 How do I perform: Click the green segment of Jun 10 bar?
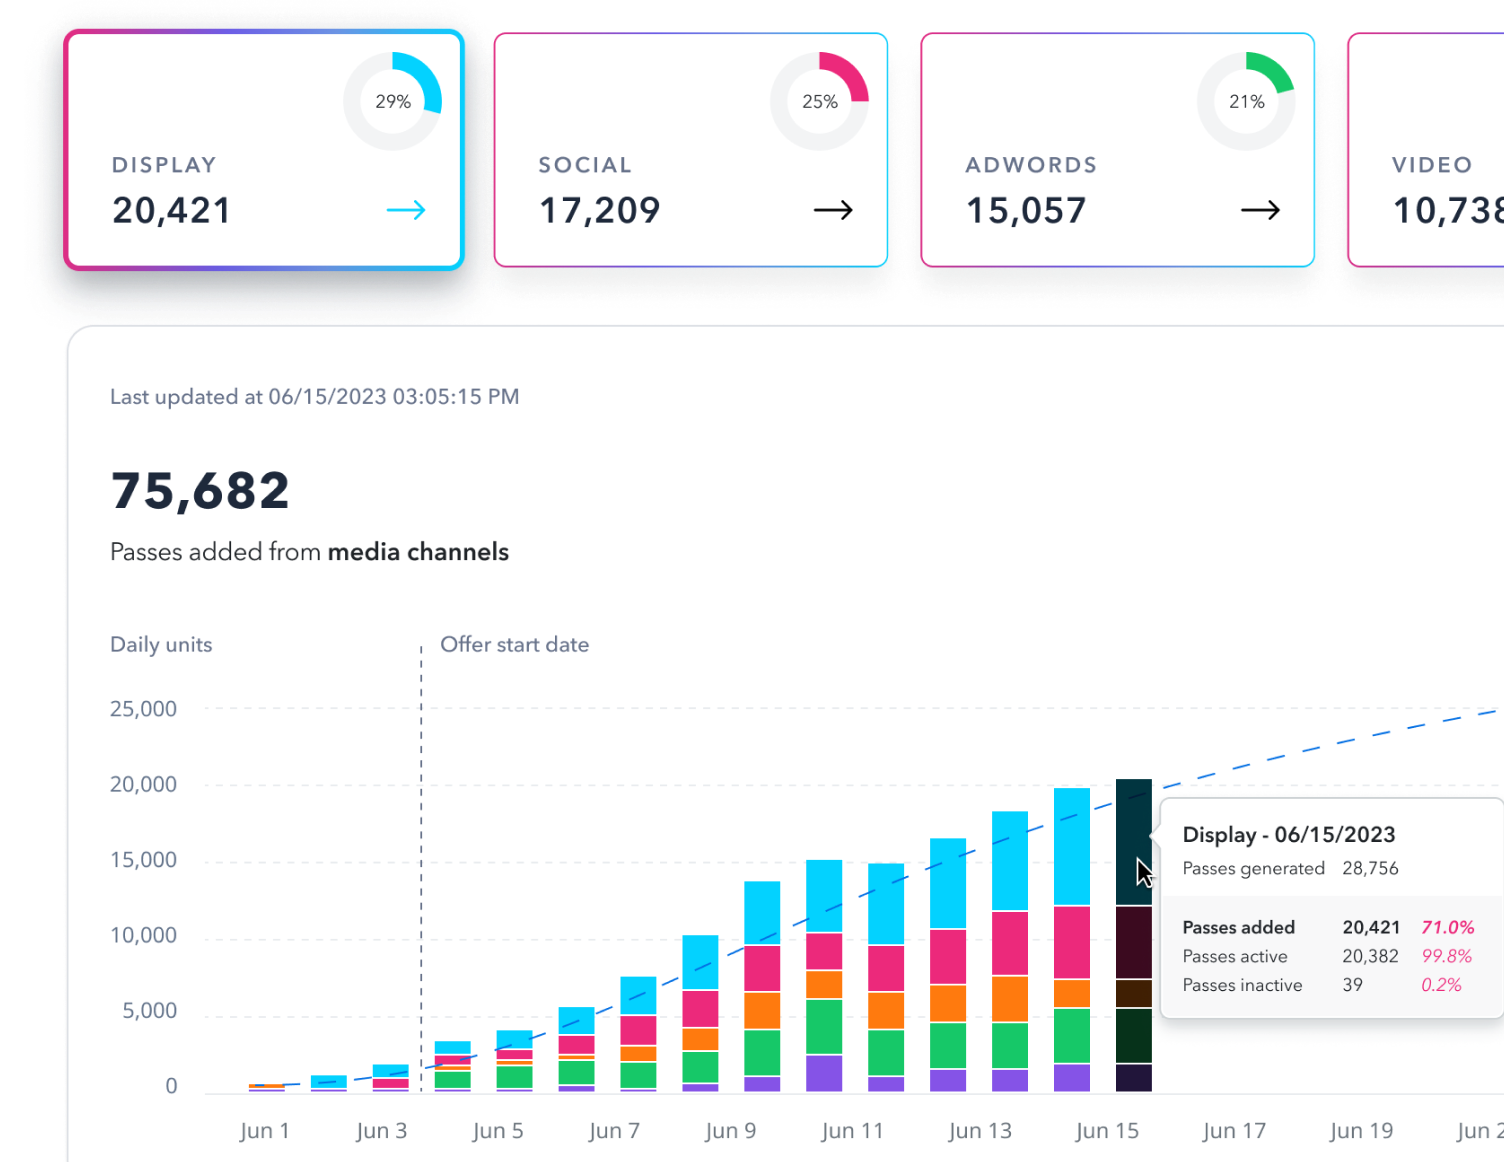[824, 1026]
